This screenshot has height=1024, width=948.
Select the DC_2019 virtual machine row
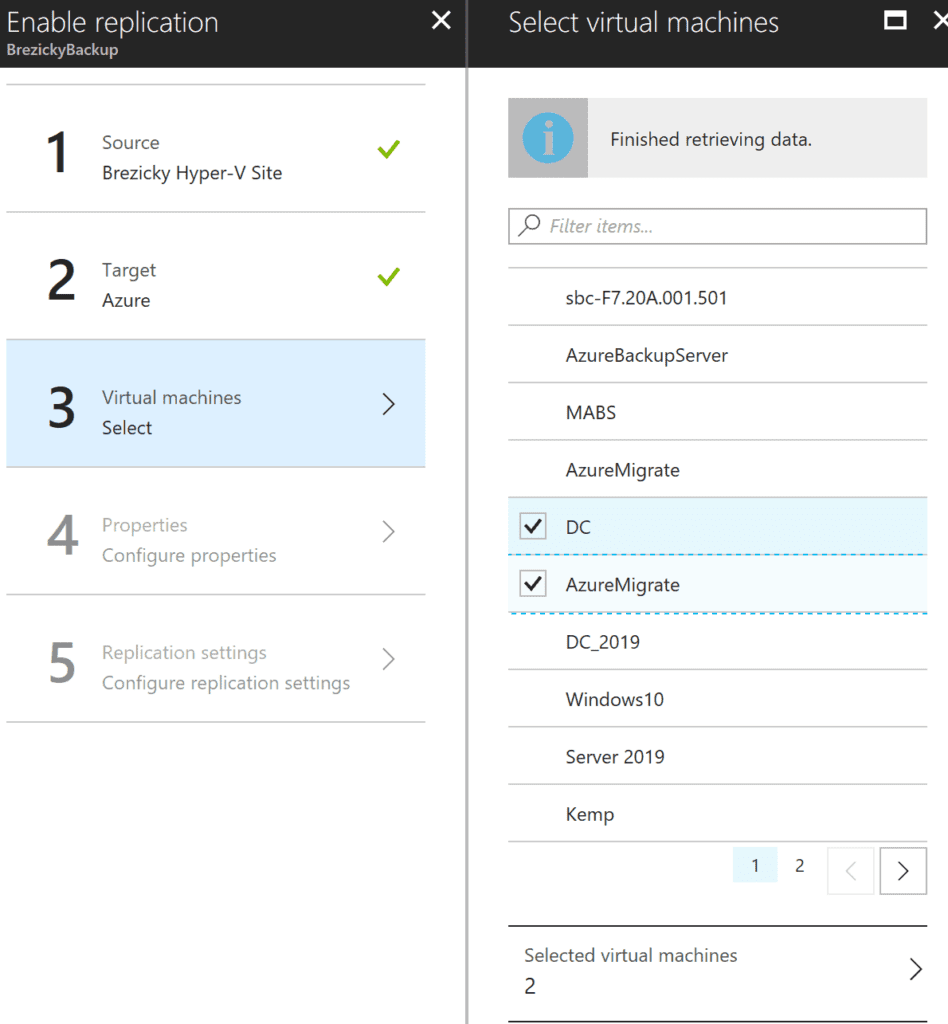(718, 642)
